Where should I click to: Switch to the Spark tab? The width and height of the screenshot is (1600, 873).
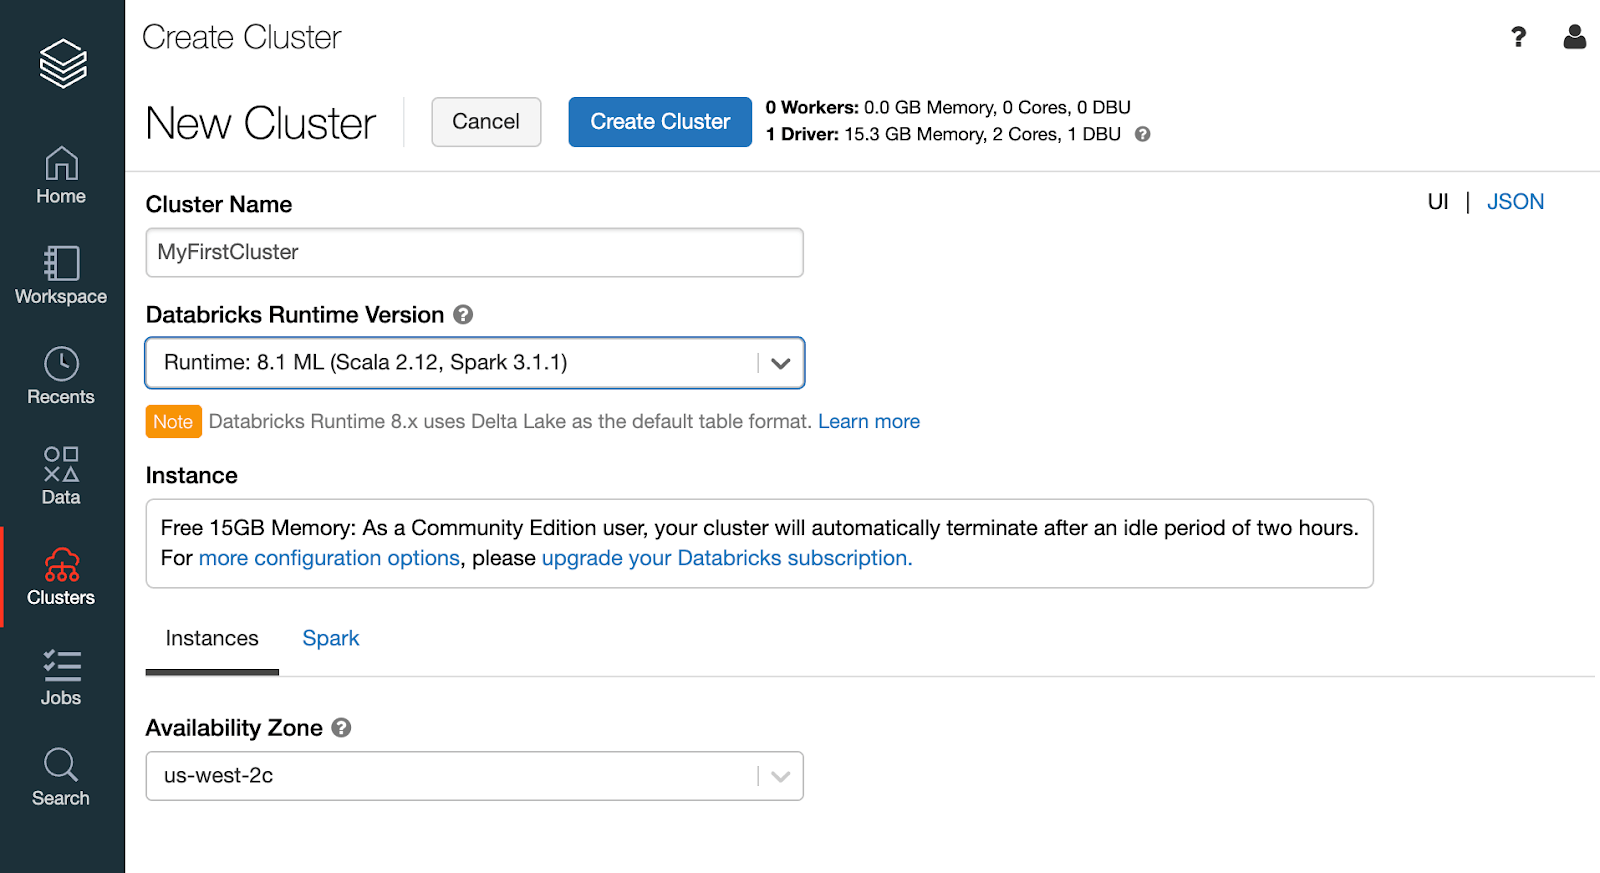pos(330,639)
